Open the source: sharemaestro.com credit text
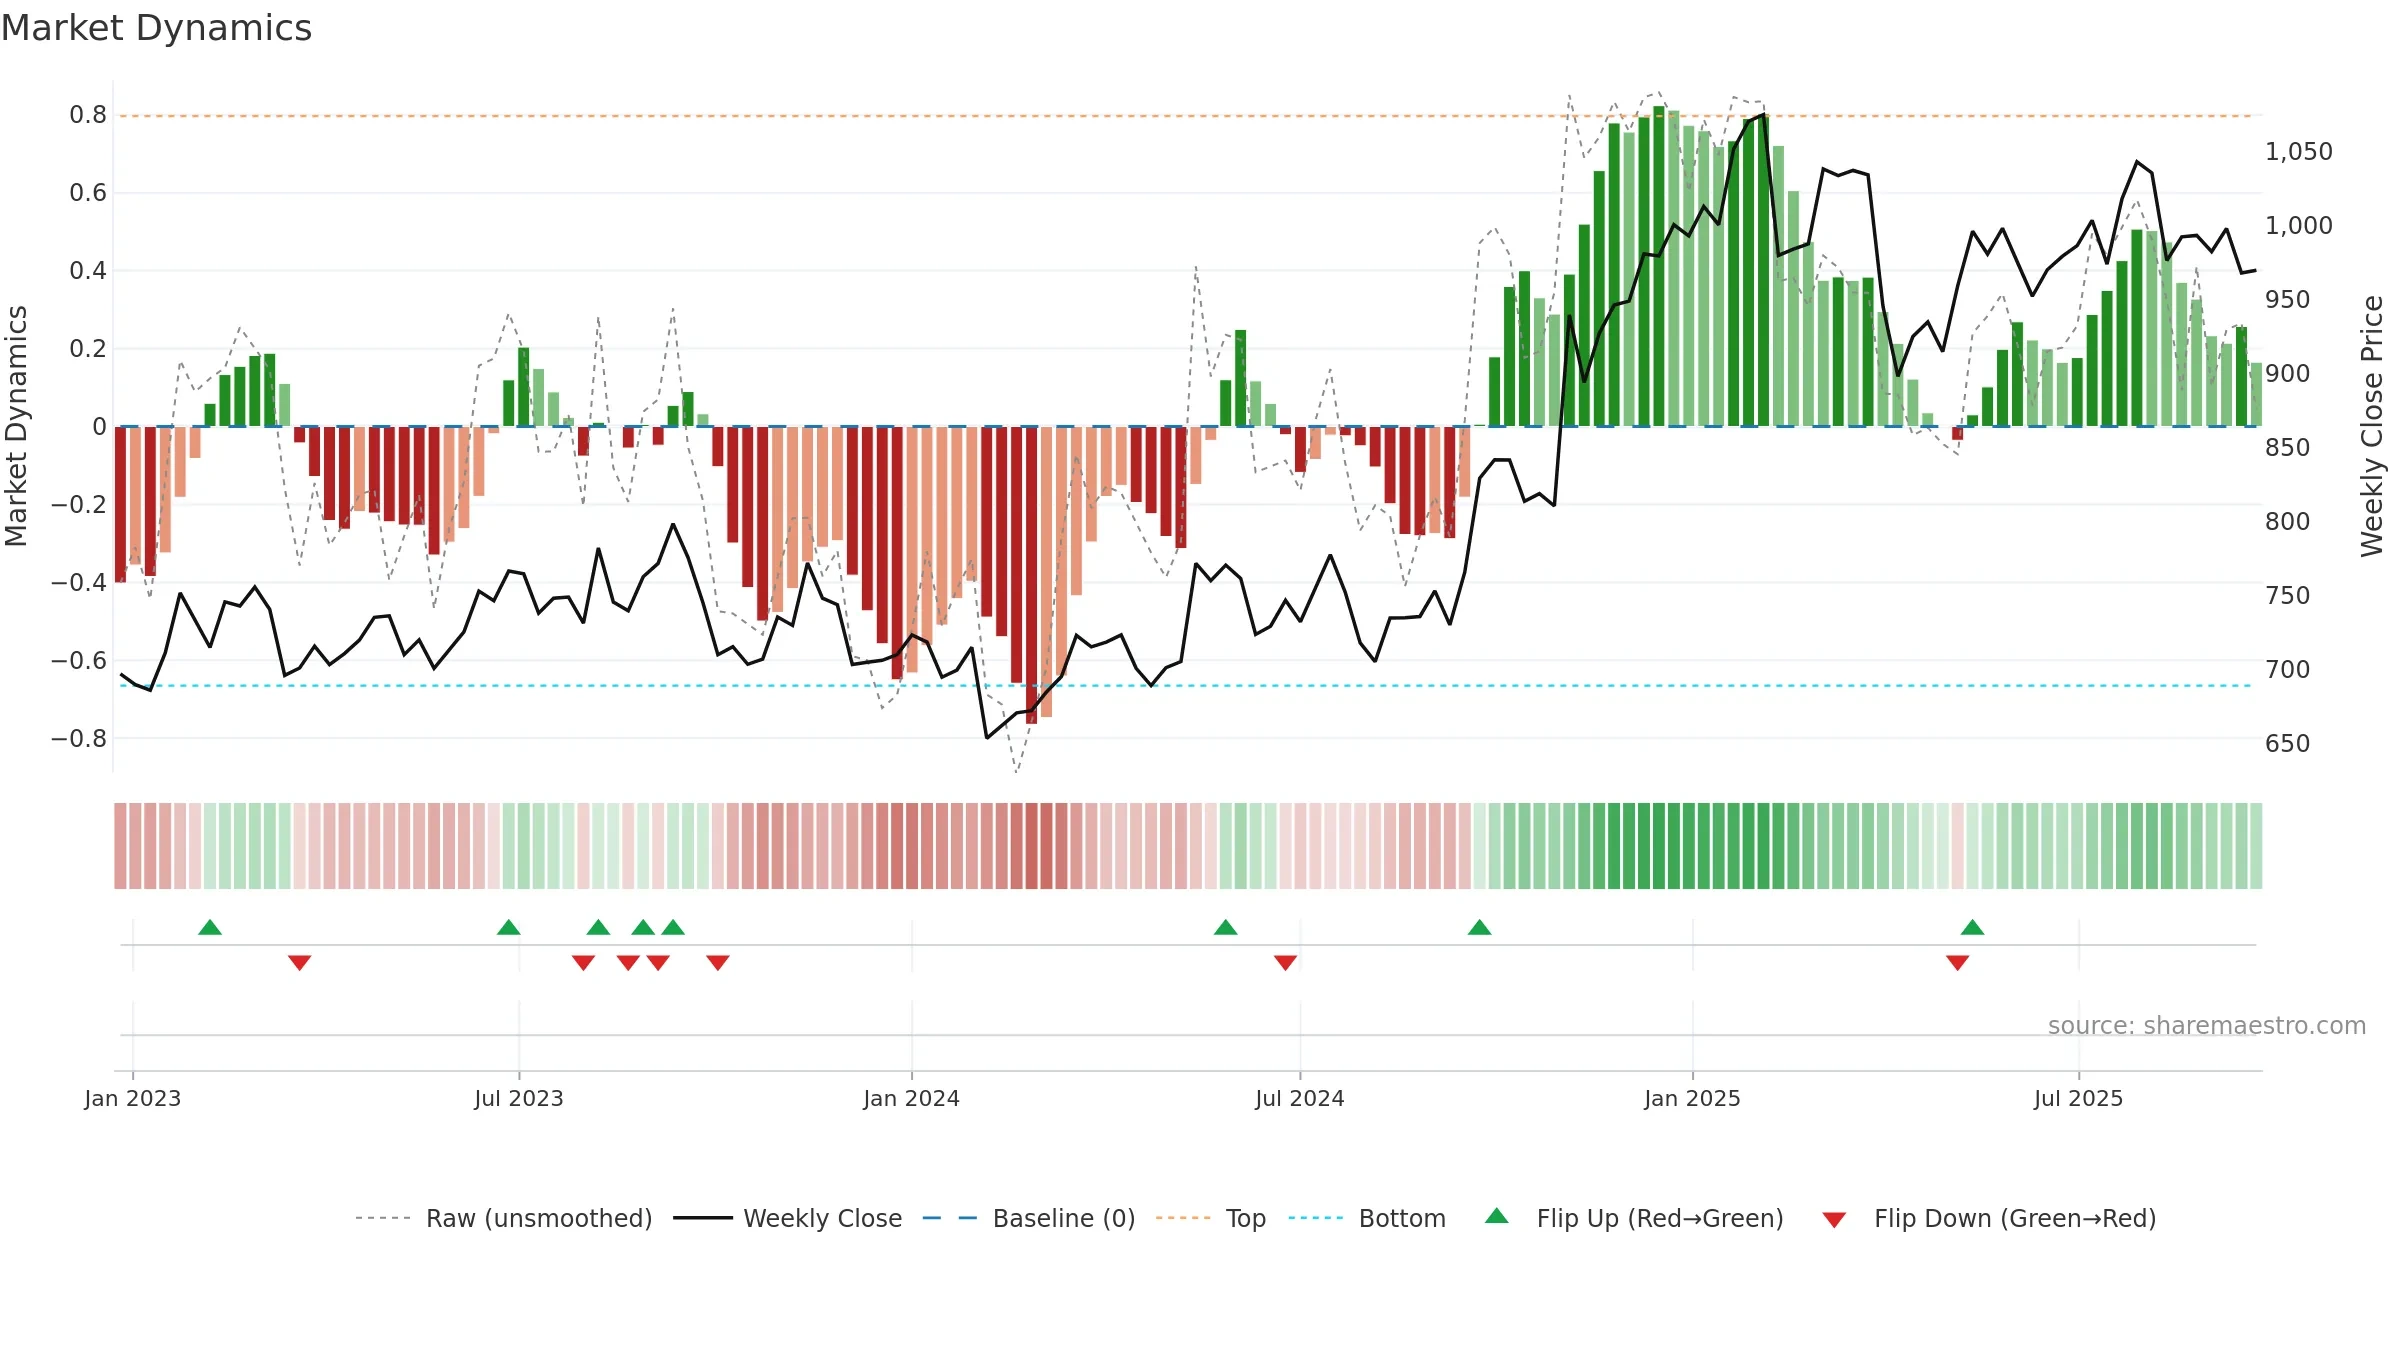The height and width of the screenshot is (1350, 2400). (x=2207, y=1025)
